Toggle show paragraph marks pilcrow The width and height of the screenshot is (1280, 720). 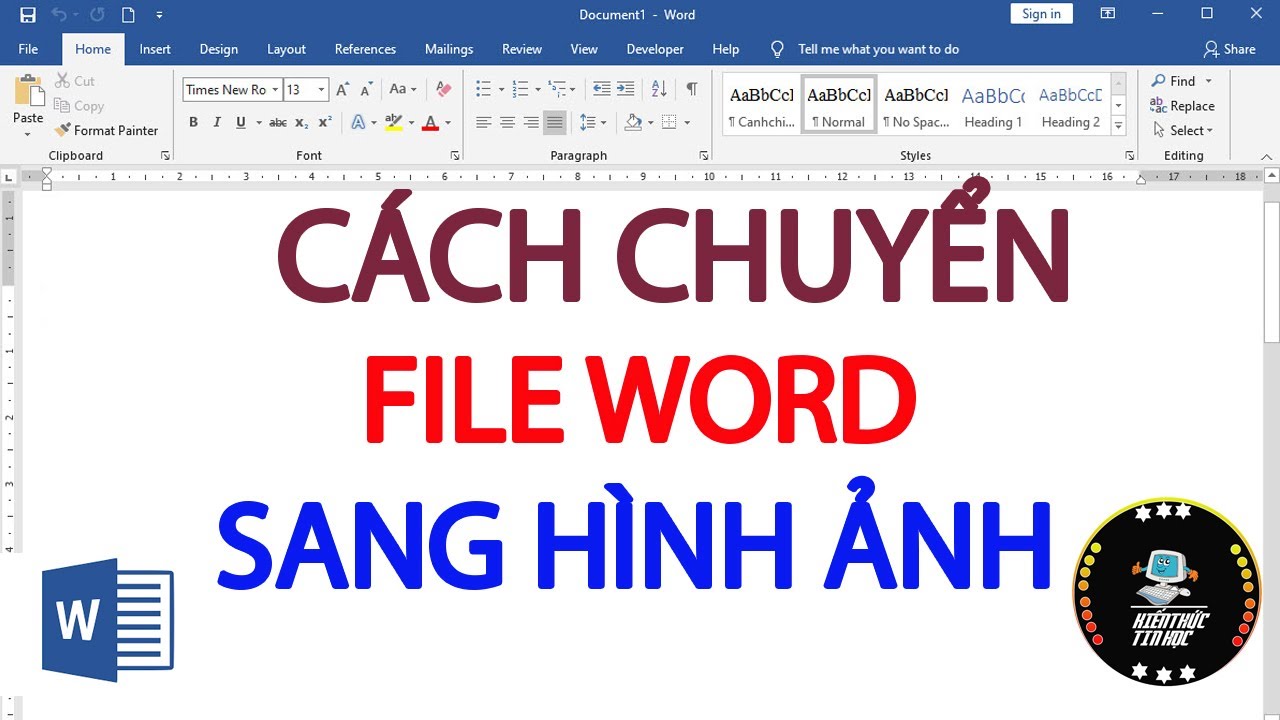(691, 89)
